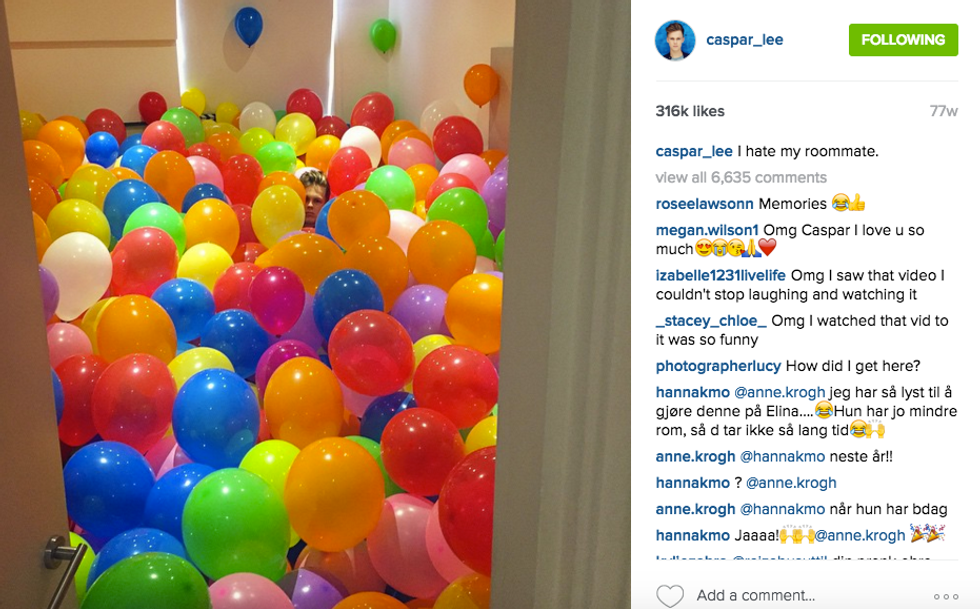Open caspar_lee profile picture avatar

pos(675,40)
